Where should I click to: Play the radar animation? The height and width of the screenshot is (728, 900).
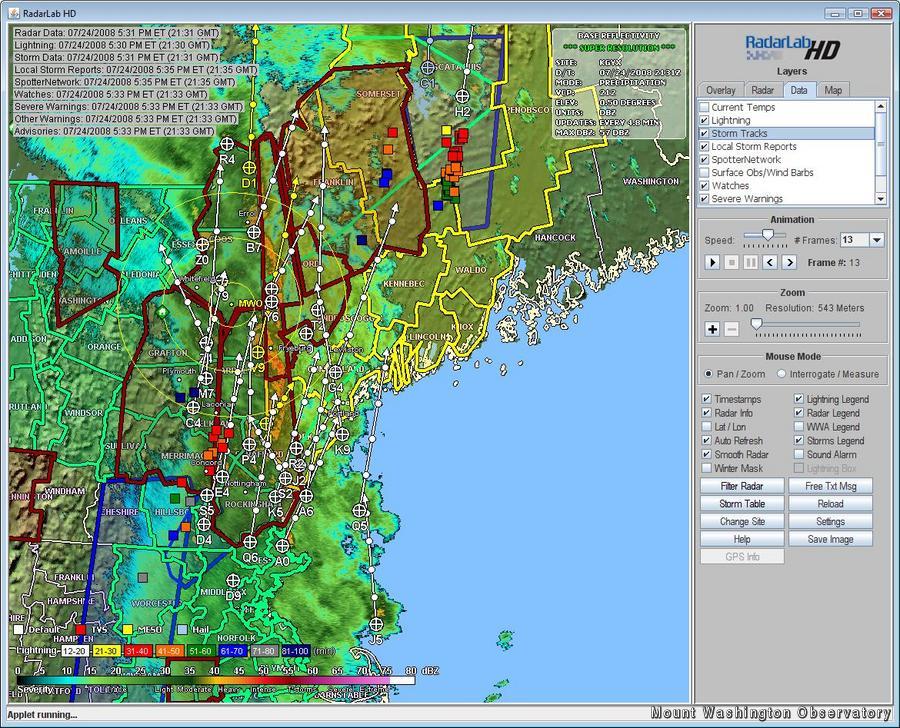pos(713,262)
